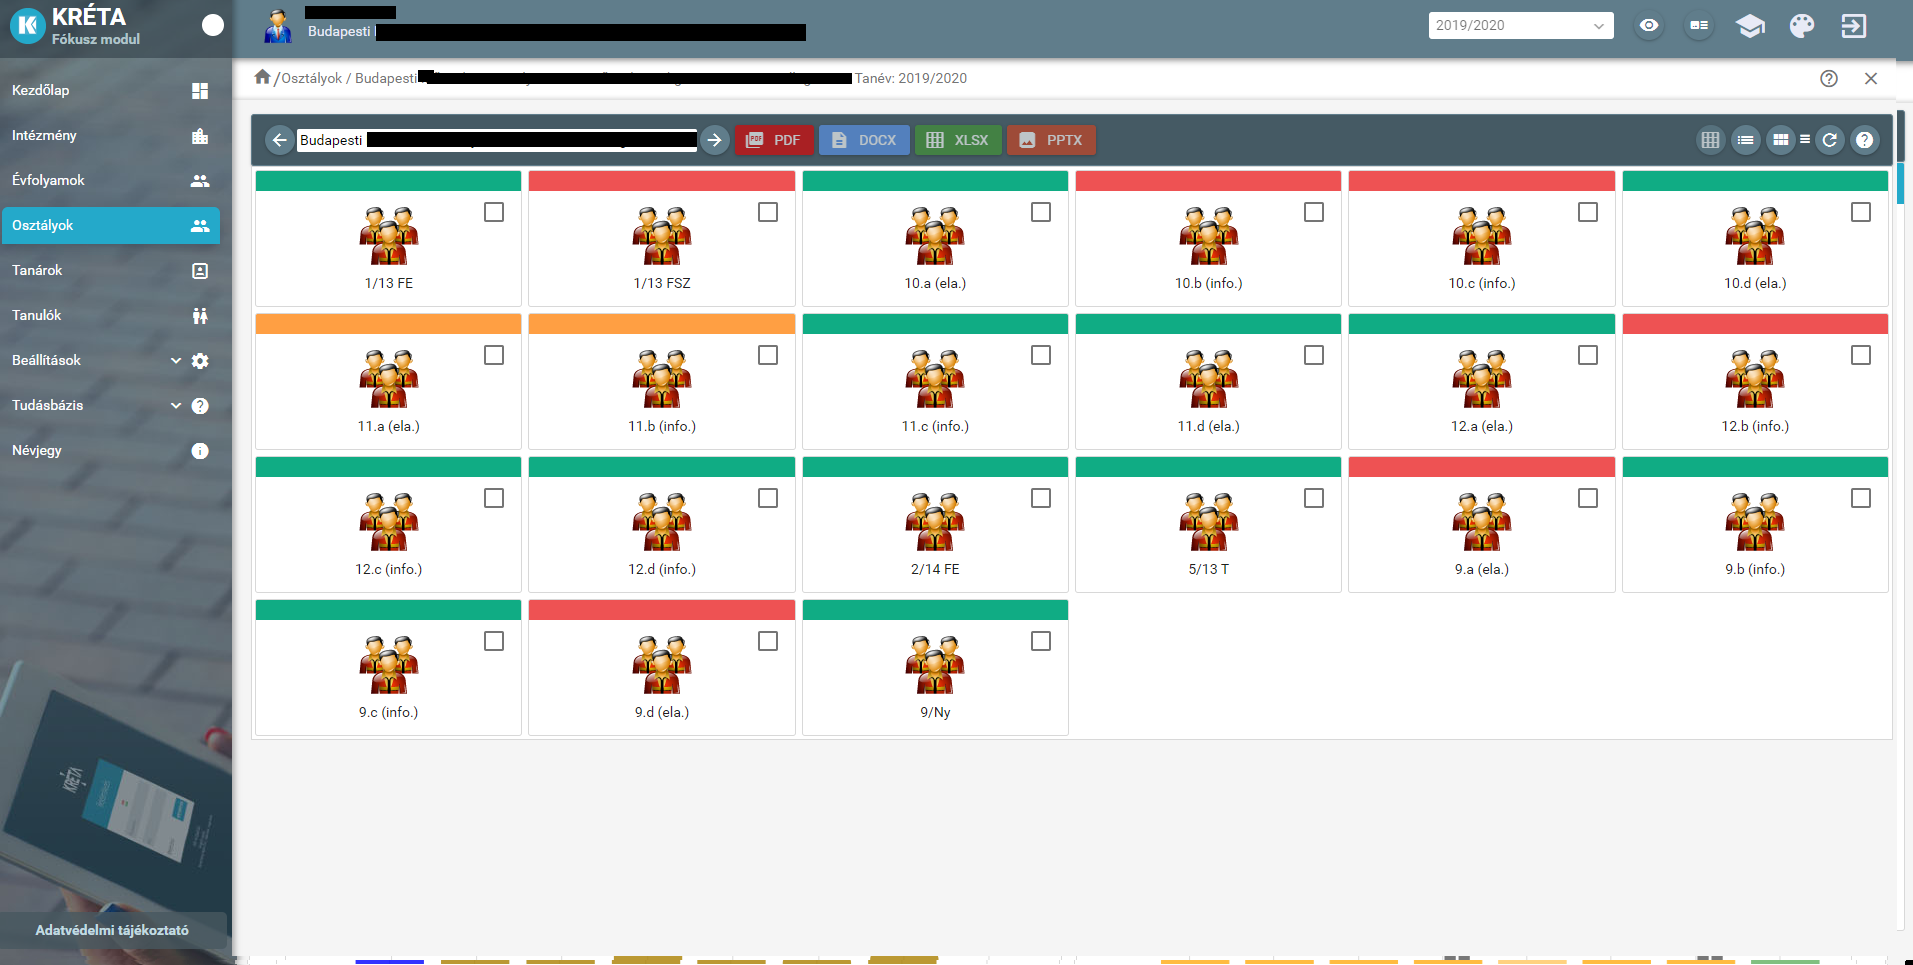This screenshot has width=1913, height=965.
Task: Open the school year dropdown 2019/2020
Action: [x=1520, y=26]
